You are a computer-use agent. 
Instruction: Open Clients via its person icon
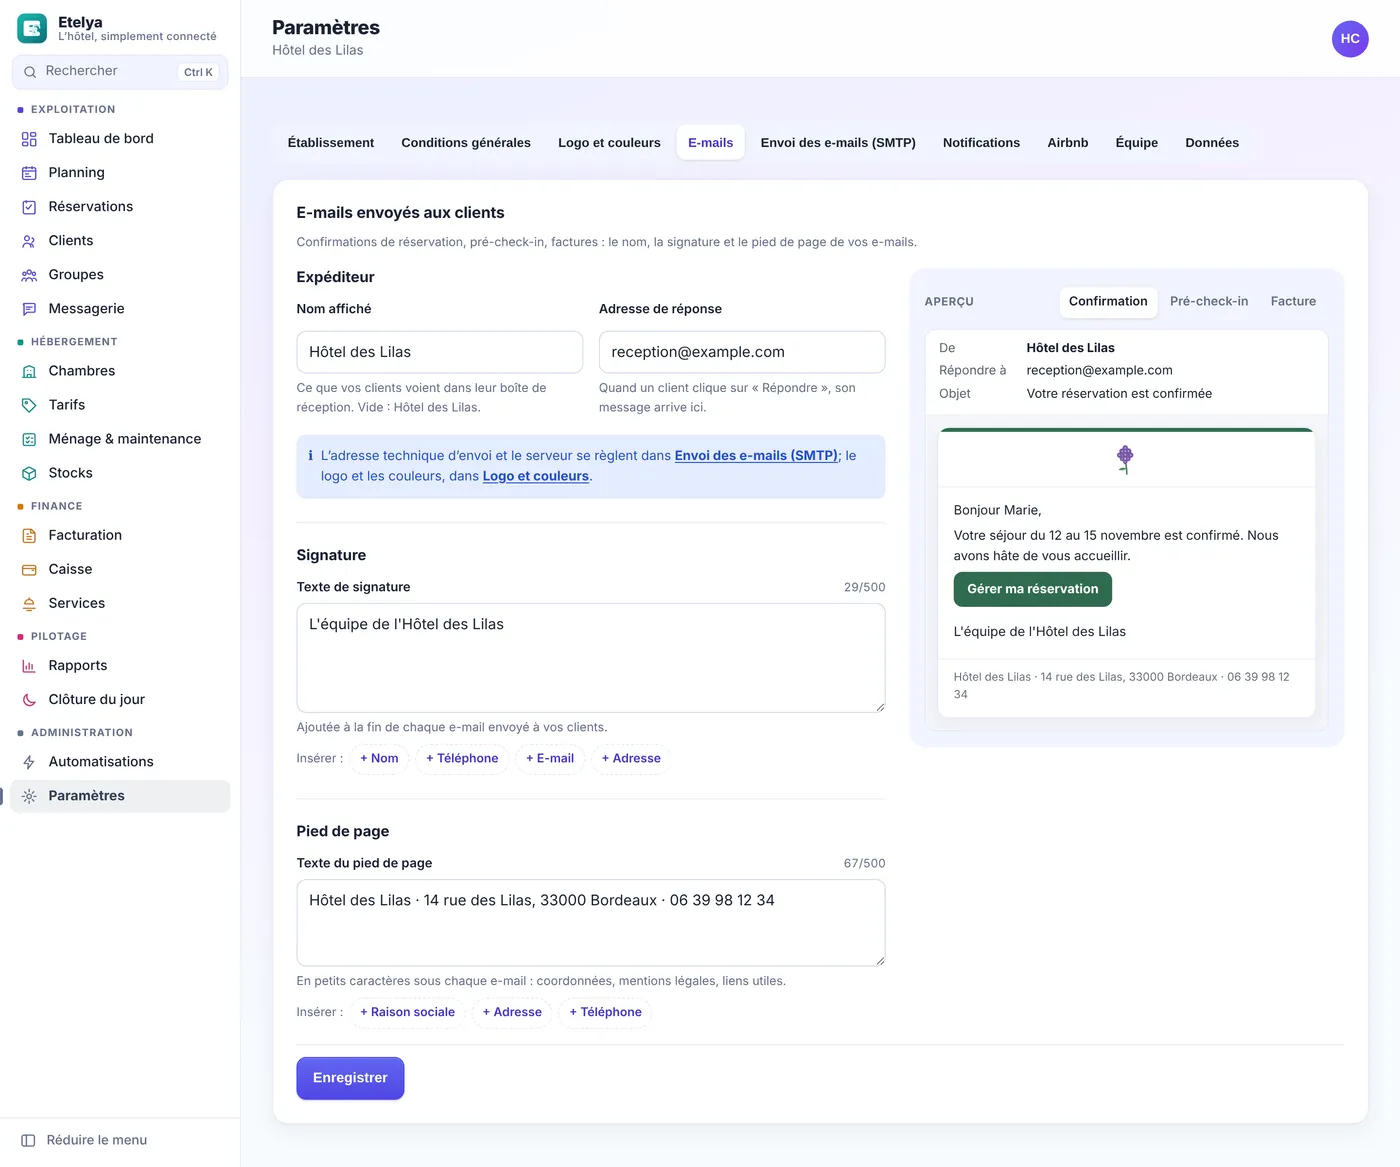tap(29, 241)
